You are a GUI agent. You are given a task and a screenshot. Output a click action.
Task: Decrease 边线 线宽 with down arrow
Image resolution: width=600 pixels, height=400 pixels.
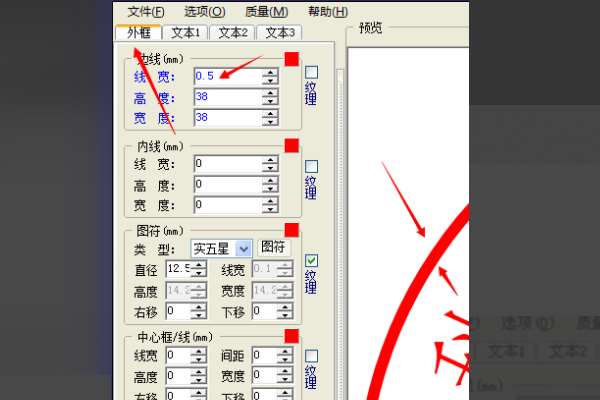tap(270, 81)
